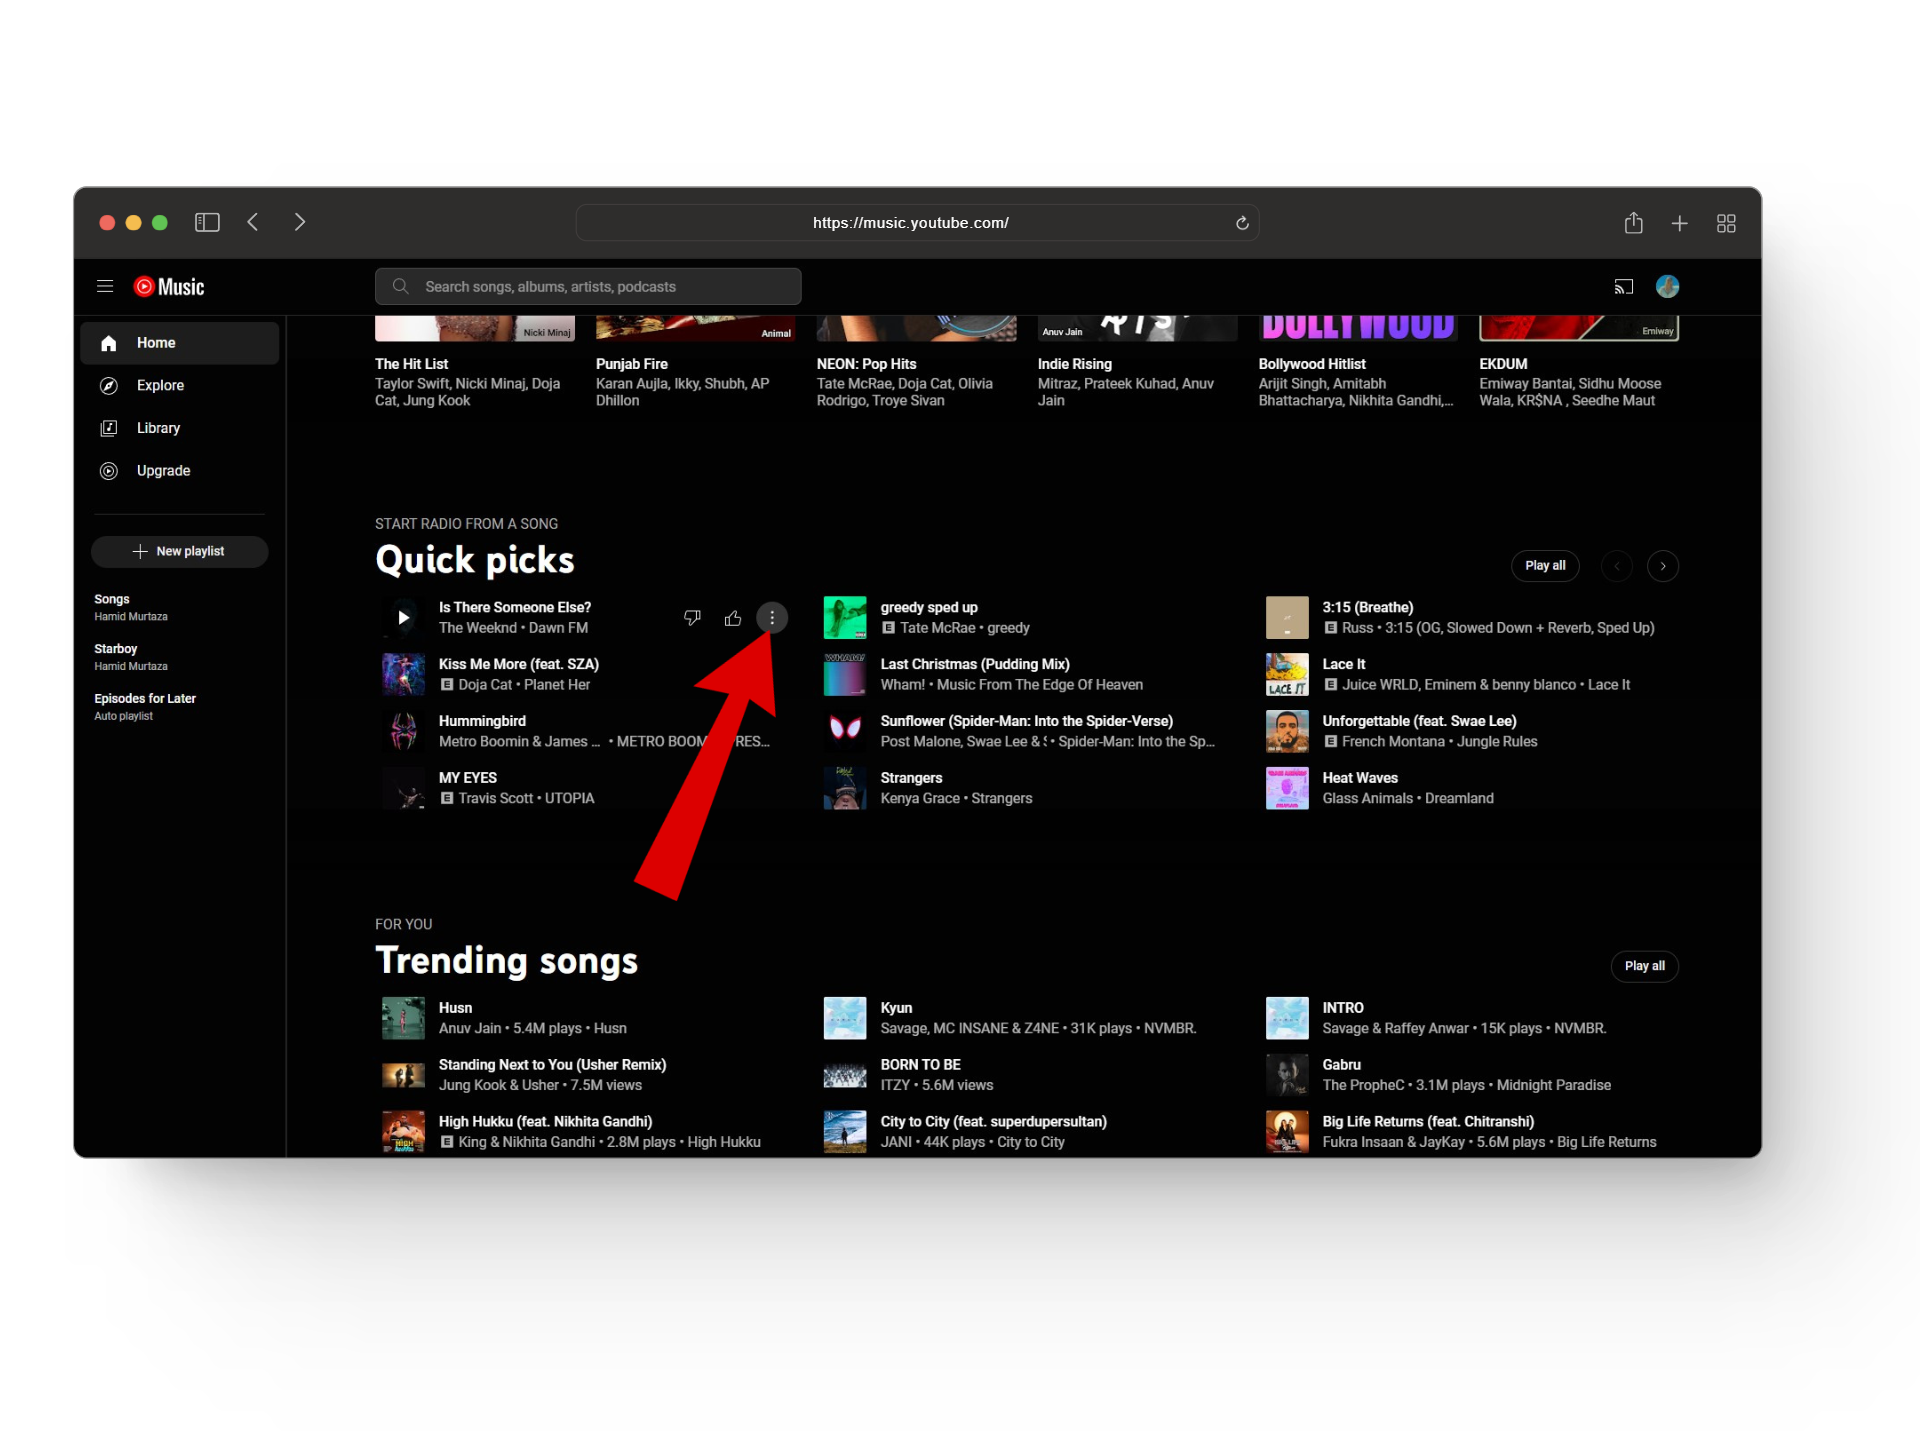Click the New playlist button
The image size is (1920, 1440).
pyautogui.click(x=180, y=552)
